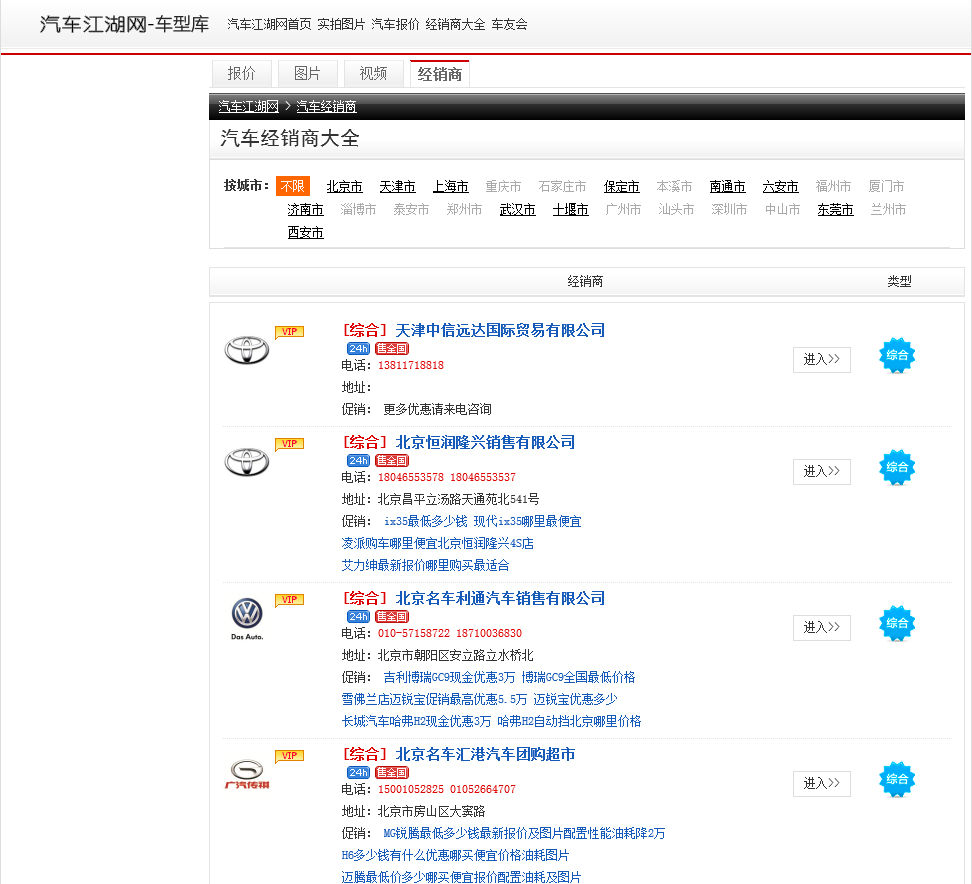Select the 不限 city filter
972x884 pixels.
(x=293, y=186)
